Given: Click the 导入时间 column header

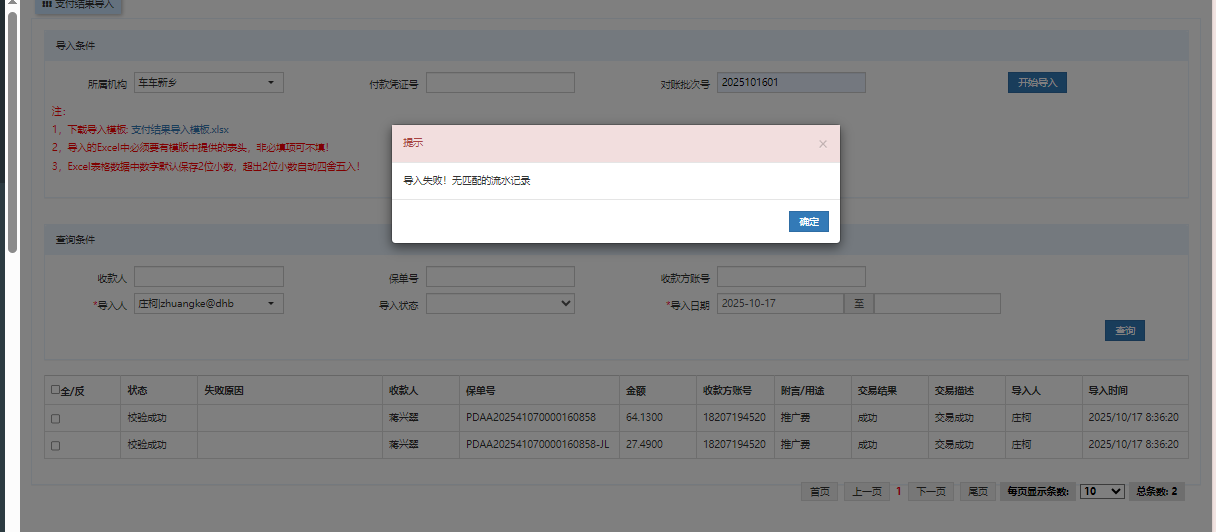Looking at the screenshot, I should coord(1135,390).
